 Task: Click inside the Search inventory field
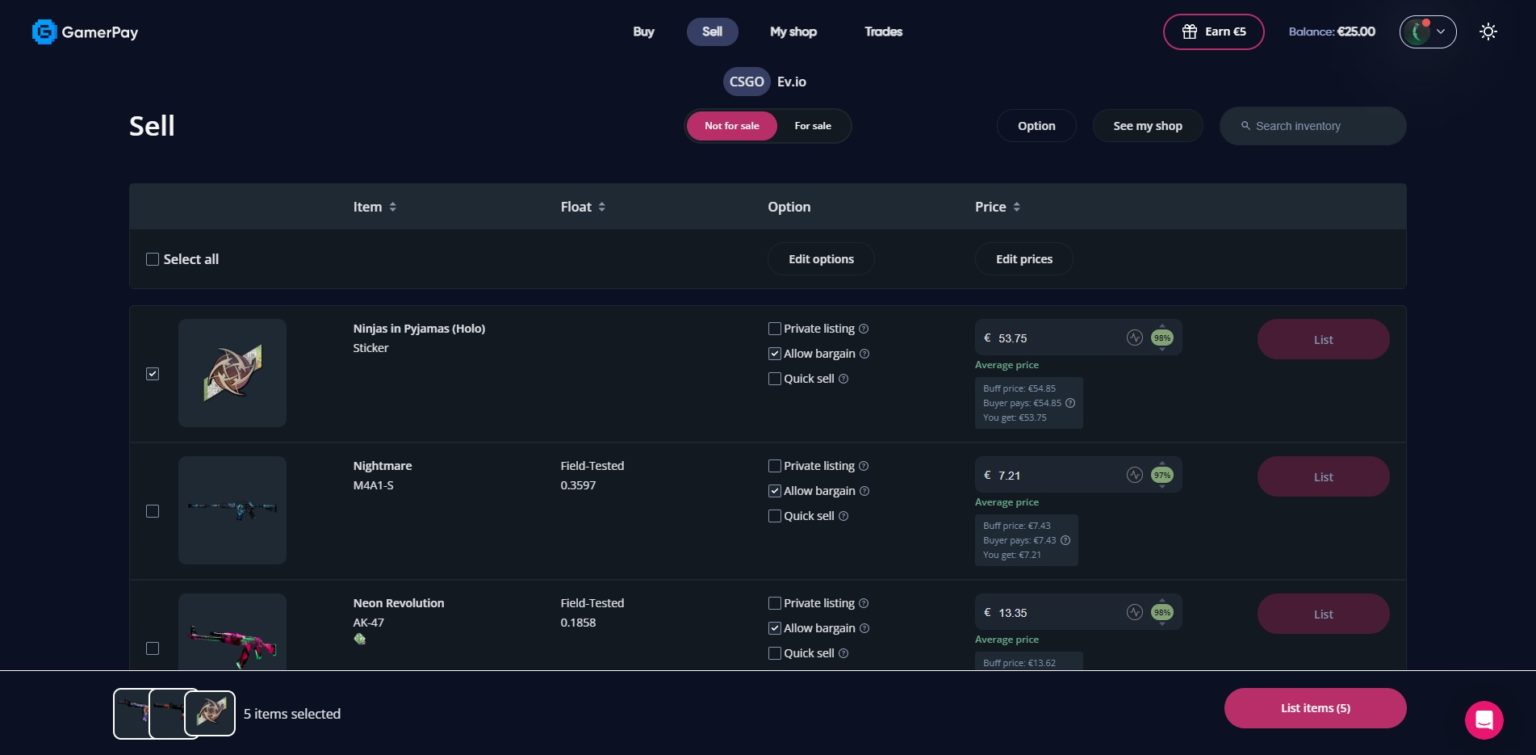tap(1313, 125)
